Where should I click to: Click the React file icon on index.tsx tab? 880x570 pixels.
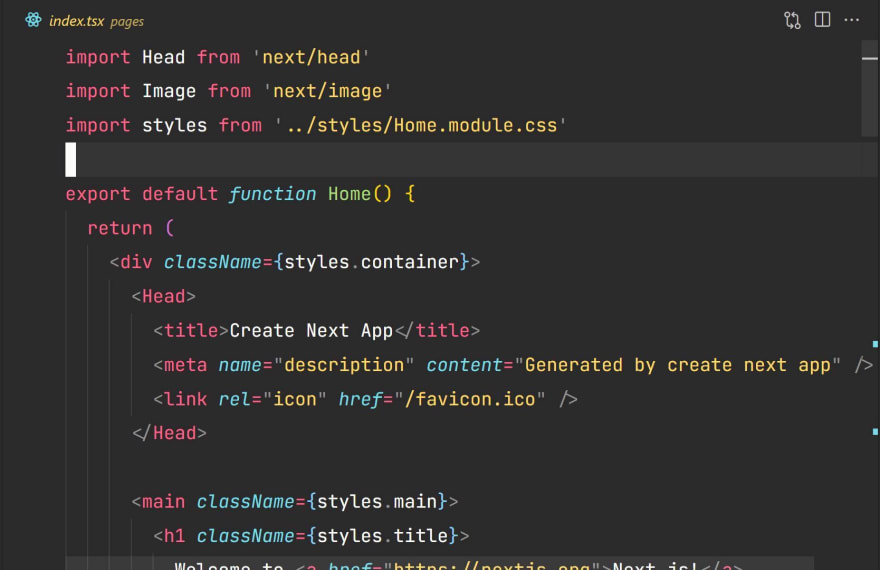(33, 20)
